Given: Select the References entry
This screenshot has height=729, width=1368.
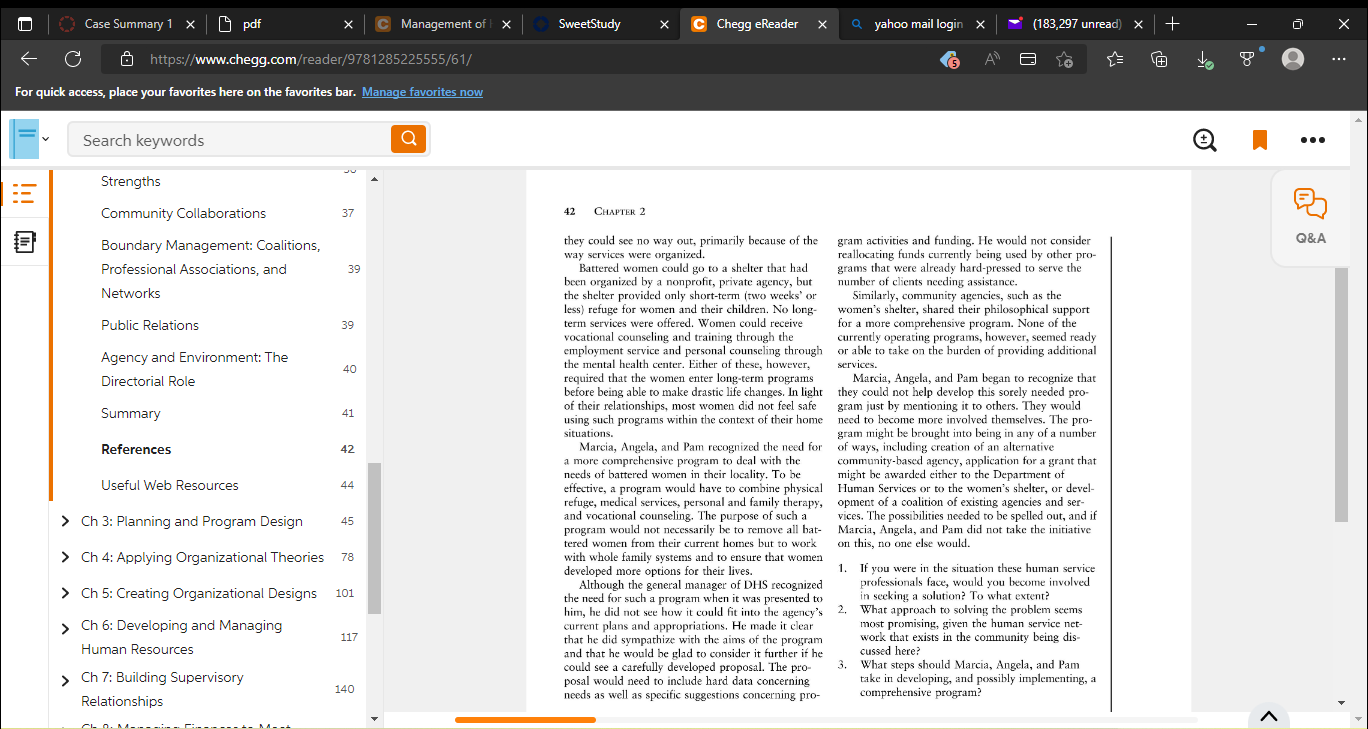Looking at the screenshot, I should pyautogui.click(x=136, y=449).
